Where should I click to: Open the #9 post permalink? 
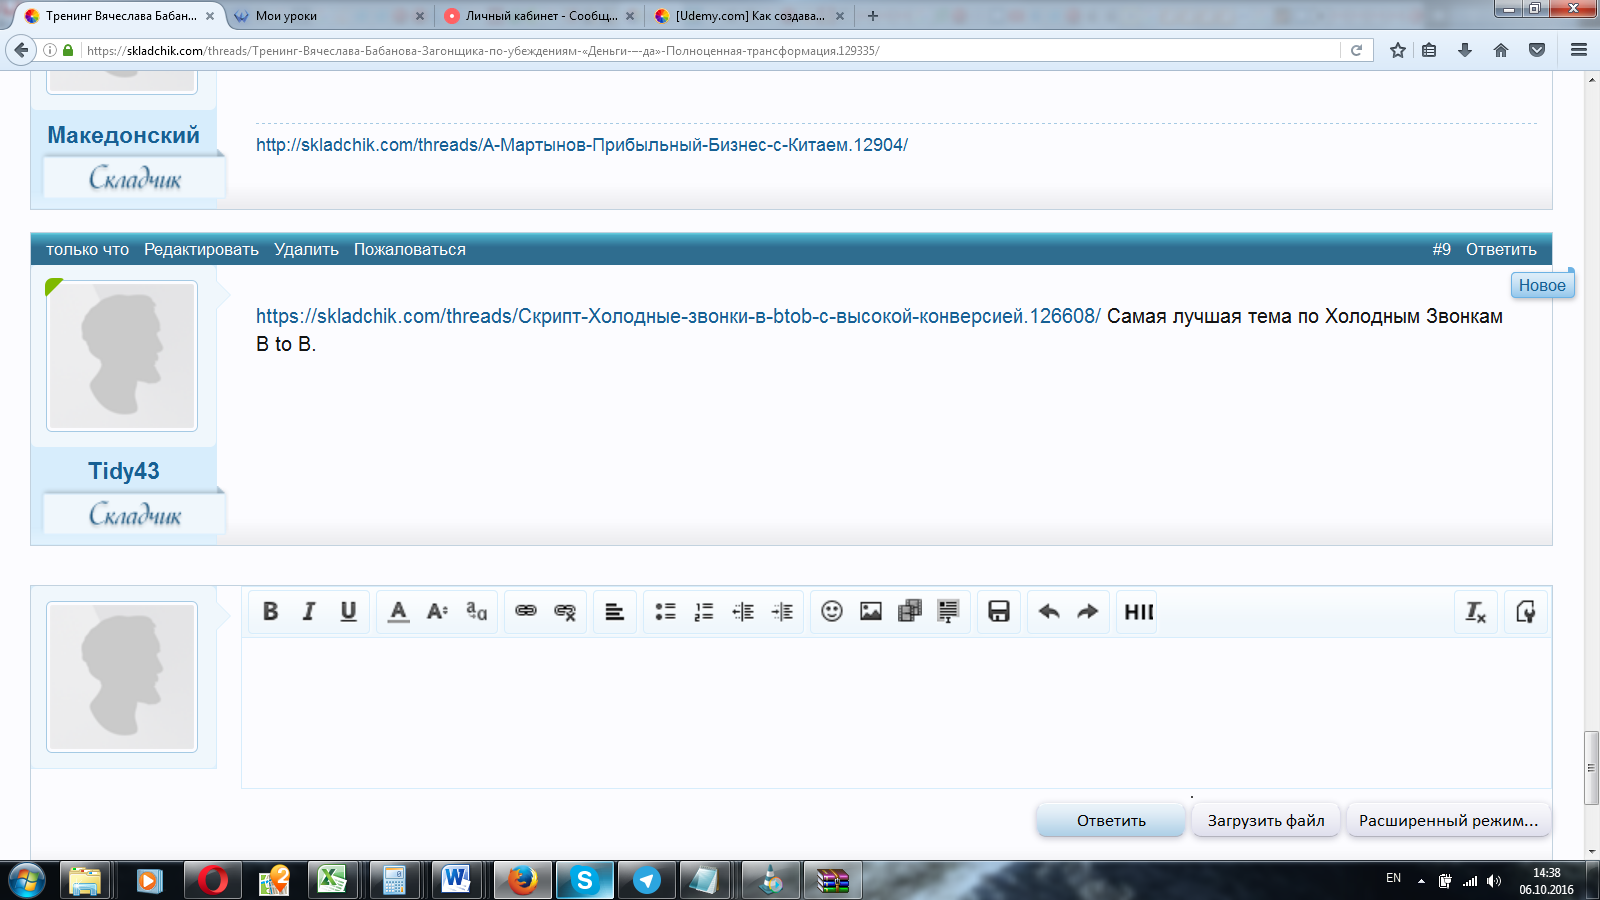click(1441, 249)
